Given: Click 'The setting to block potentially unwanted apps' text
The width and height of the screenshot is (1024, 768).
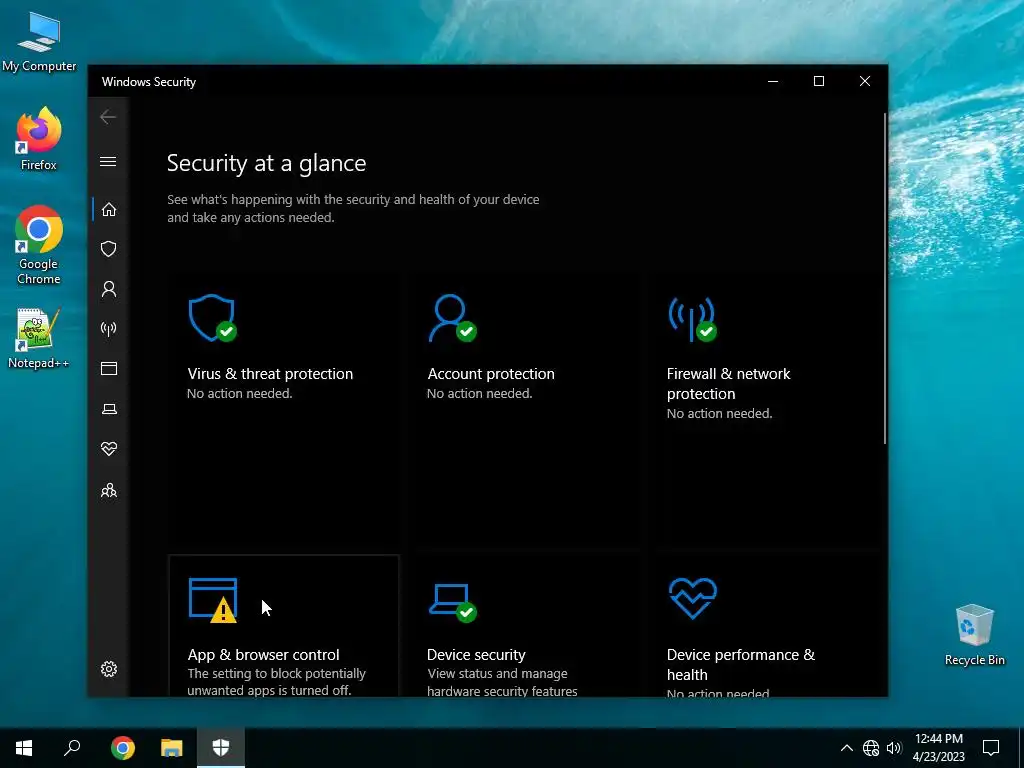Looking at the screenshot, I should pos(276,682).
